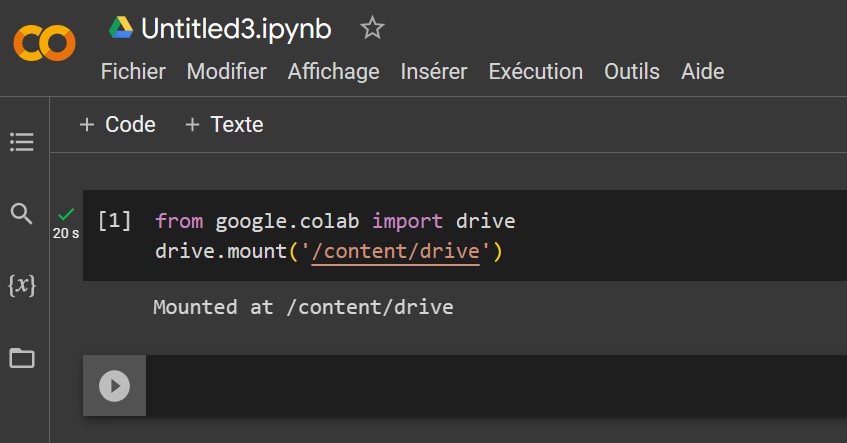Click the green checkmark execution status
Viewport: 847px width, 443px height.
click(x=66, y=214)
